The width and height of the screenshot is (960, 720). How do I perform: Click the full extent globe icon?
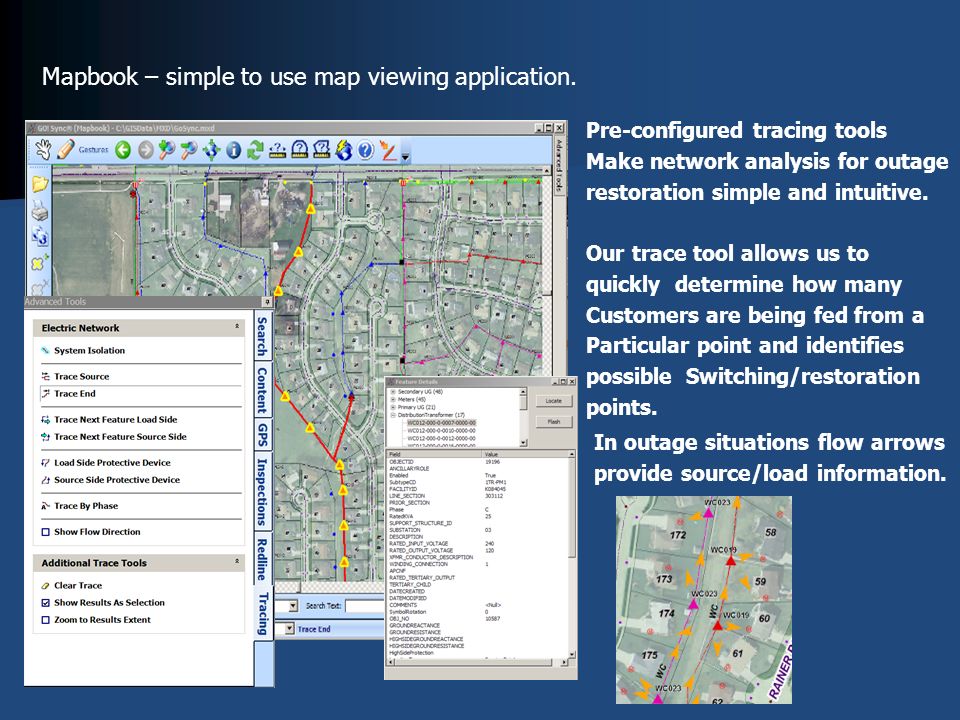(211, 149)
